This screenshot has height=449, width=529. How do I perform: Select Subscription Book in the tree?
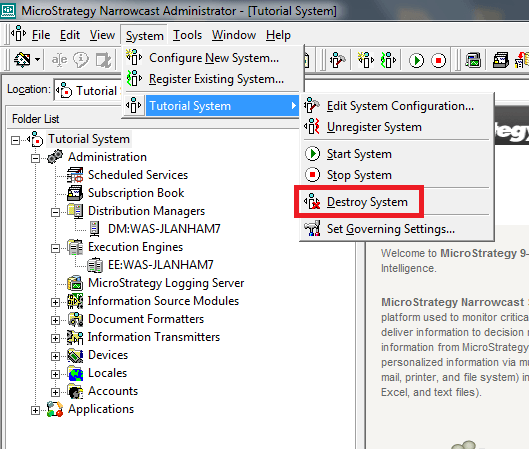coord(136,193)
